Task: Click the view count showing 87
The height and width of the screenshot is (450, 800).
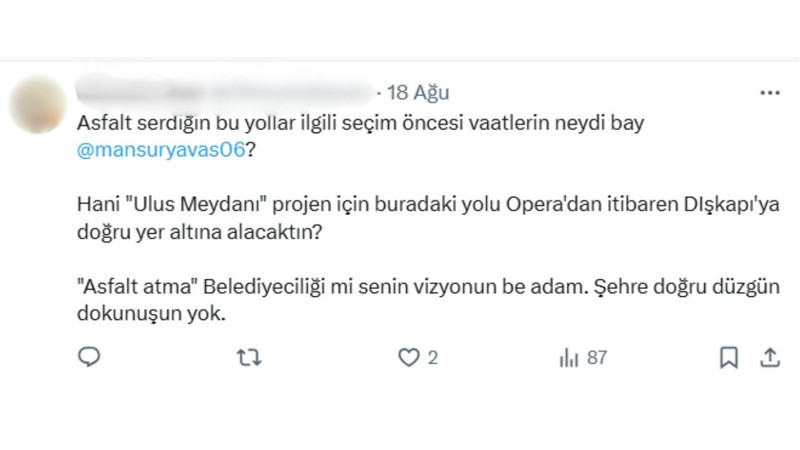Action: [597, 357]
